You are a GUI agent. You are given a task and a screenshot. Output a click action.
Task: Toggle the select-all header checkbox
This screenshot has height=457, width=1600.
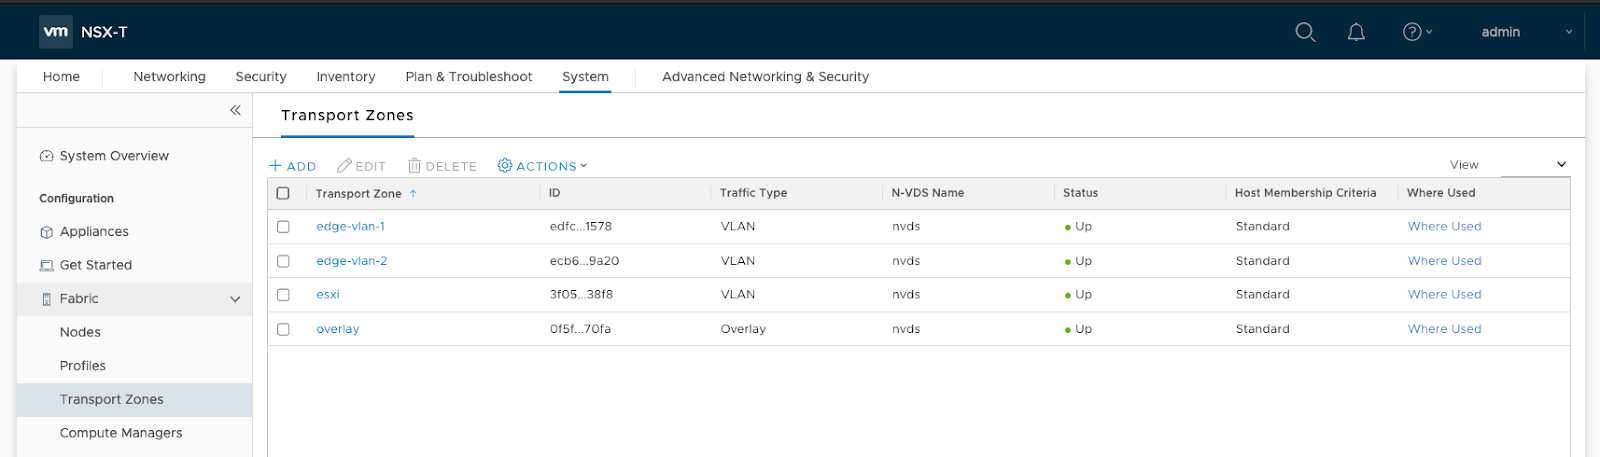tap(283, 193)
